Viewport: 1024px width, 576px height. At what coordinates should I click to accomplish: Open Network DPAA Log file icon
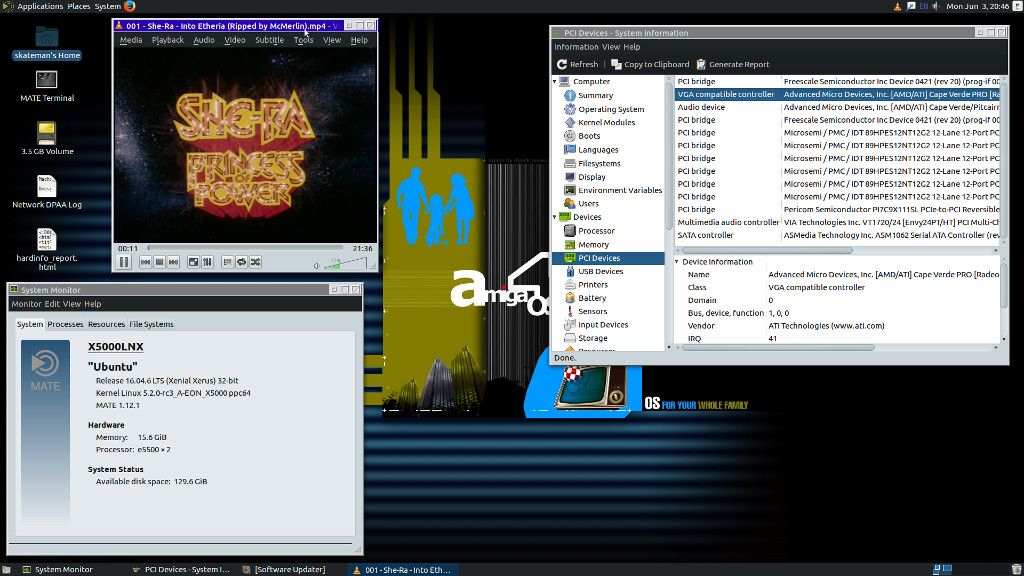tap(47, 192)
